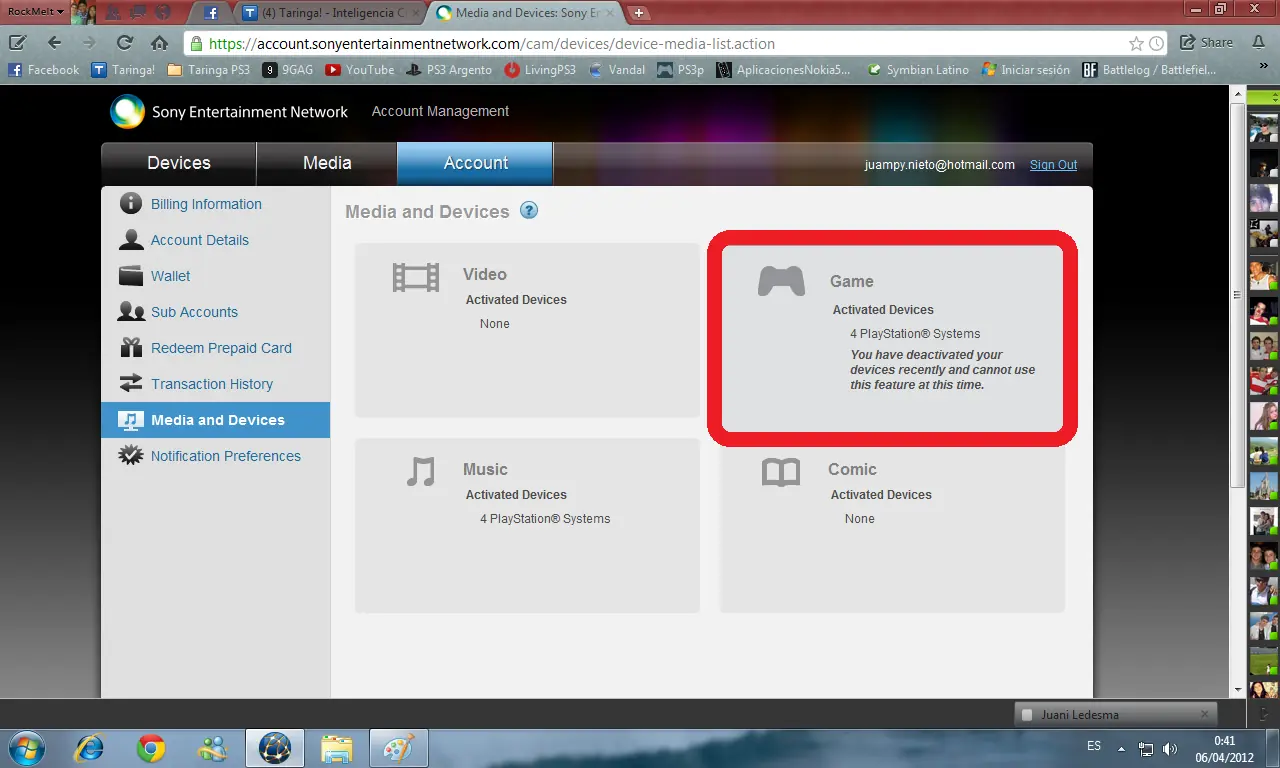The height and width of the screenshot is (768, 1280).
Task: Switch to the Facebook browser tab
Action: click(211, 13)
